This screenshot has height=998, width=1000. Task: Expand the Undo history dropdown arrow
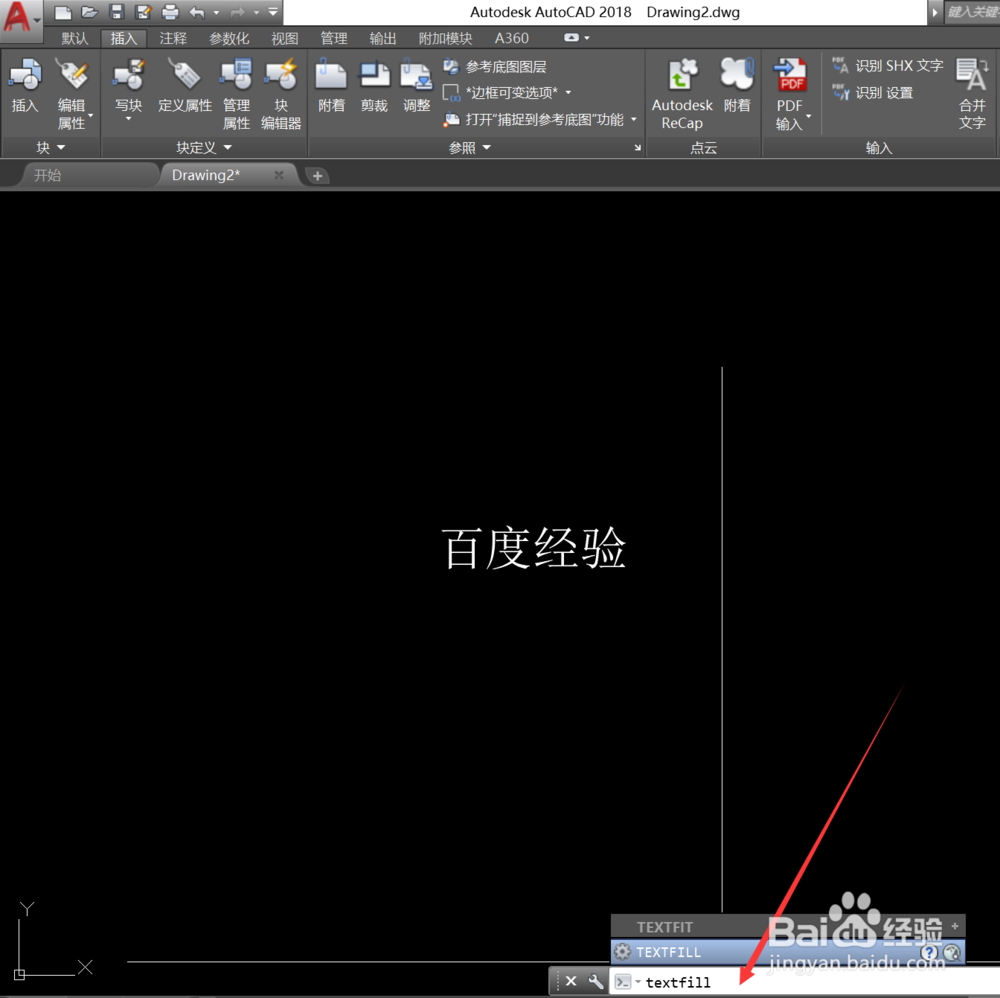click(216, 12)
